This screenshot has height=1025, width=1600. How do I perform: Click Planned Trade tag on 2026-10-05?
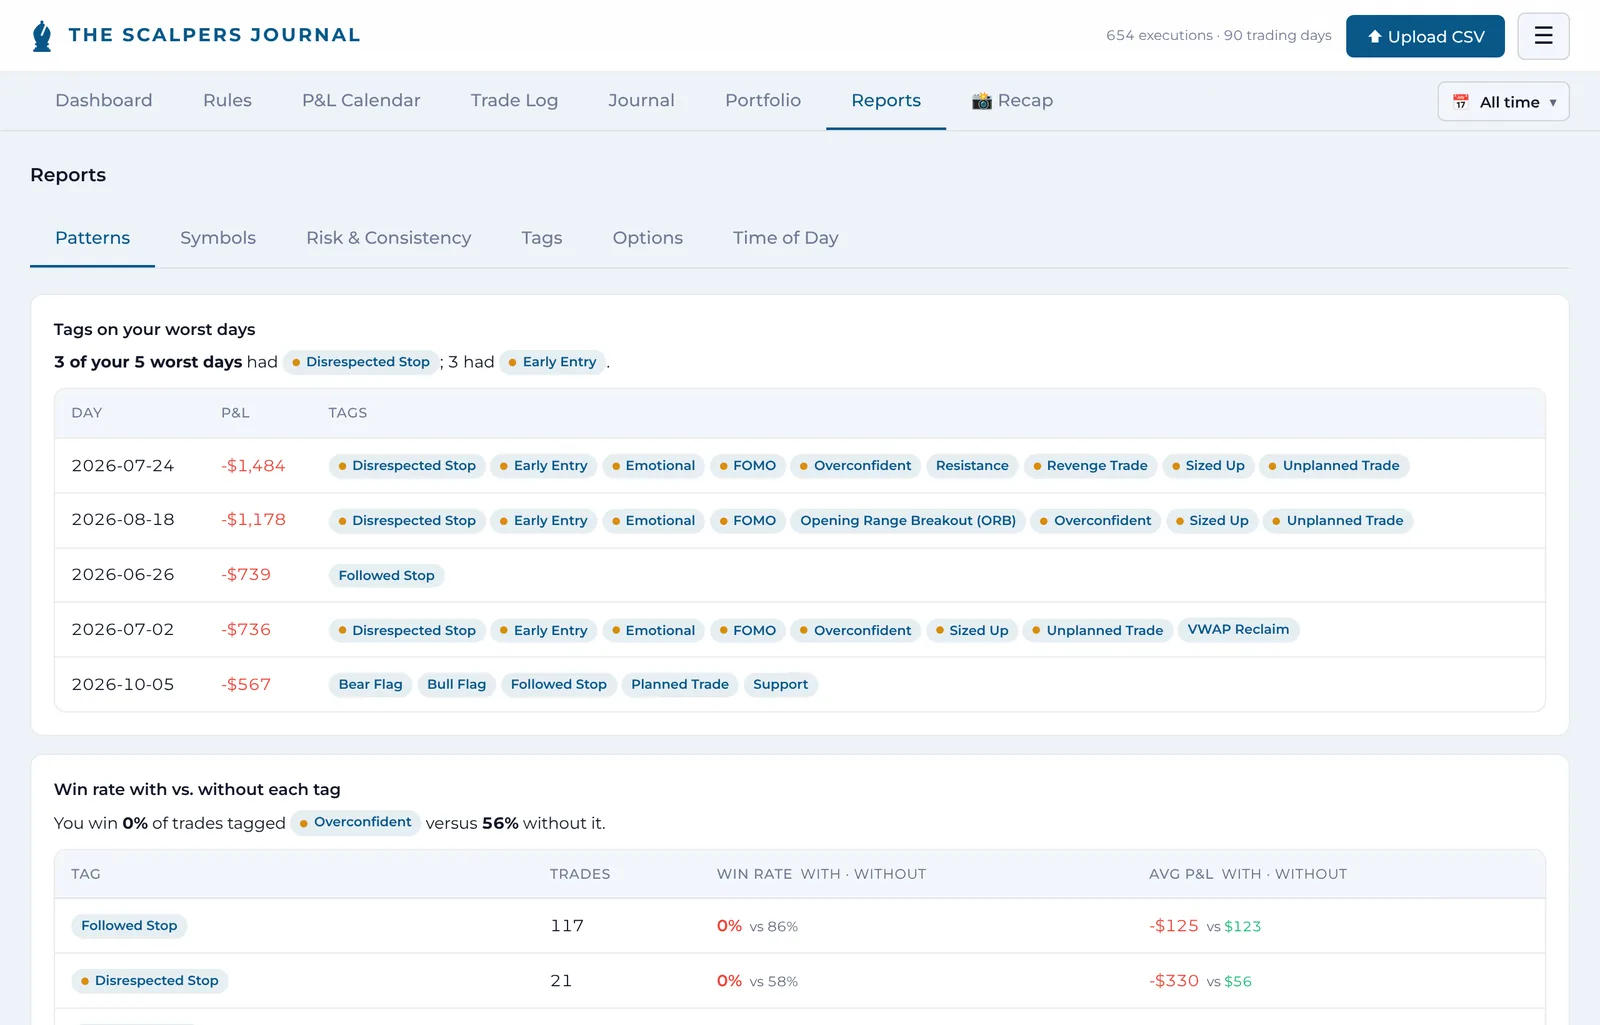680,685
